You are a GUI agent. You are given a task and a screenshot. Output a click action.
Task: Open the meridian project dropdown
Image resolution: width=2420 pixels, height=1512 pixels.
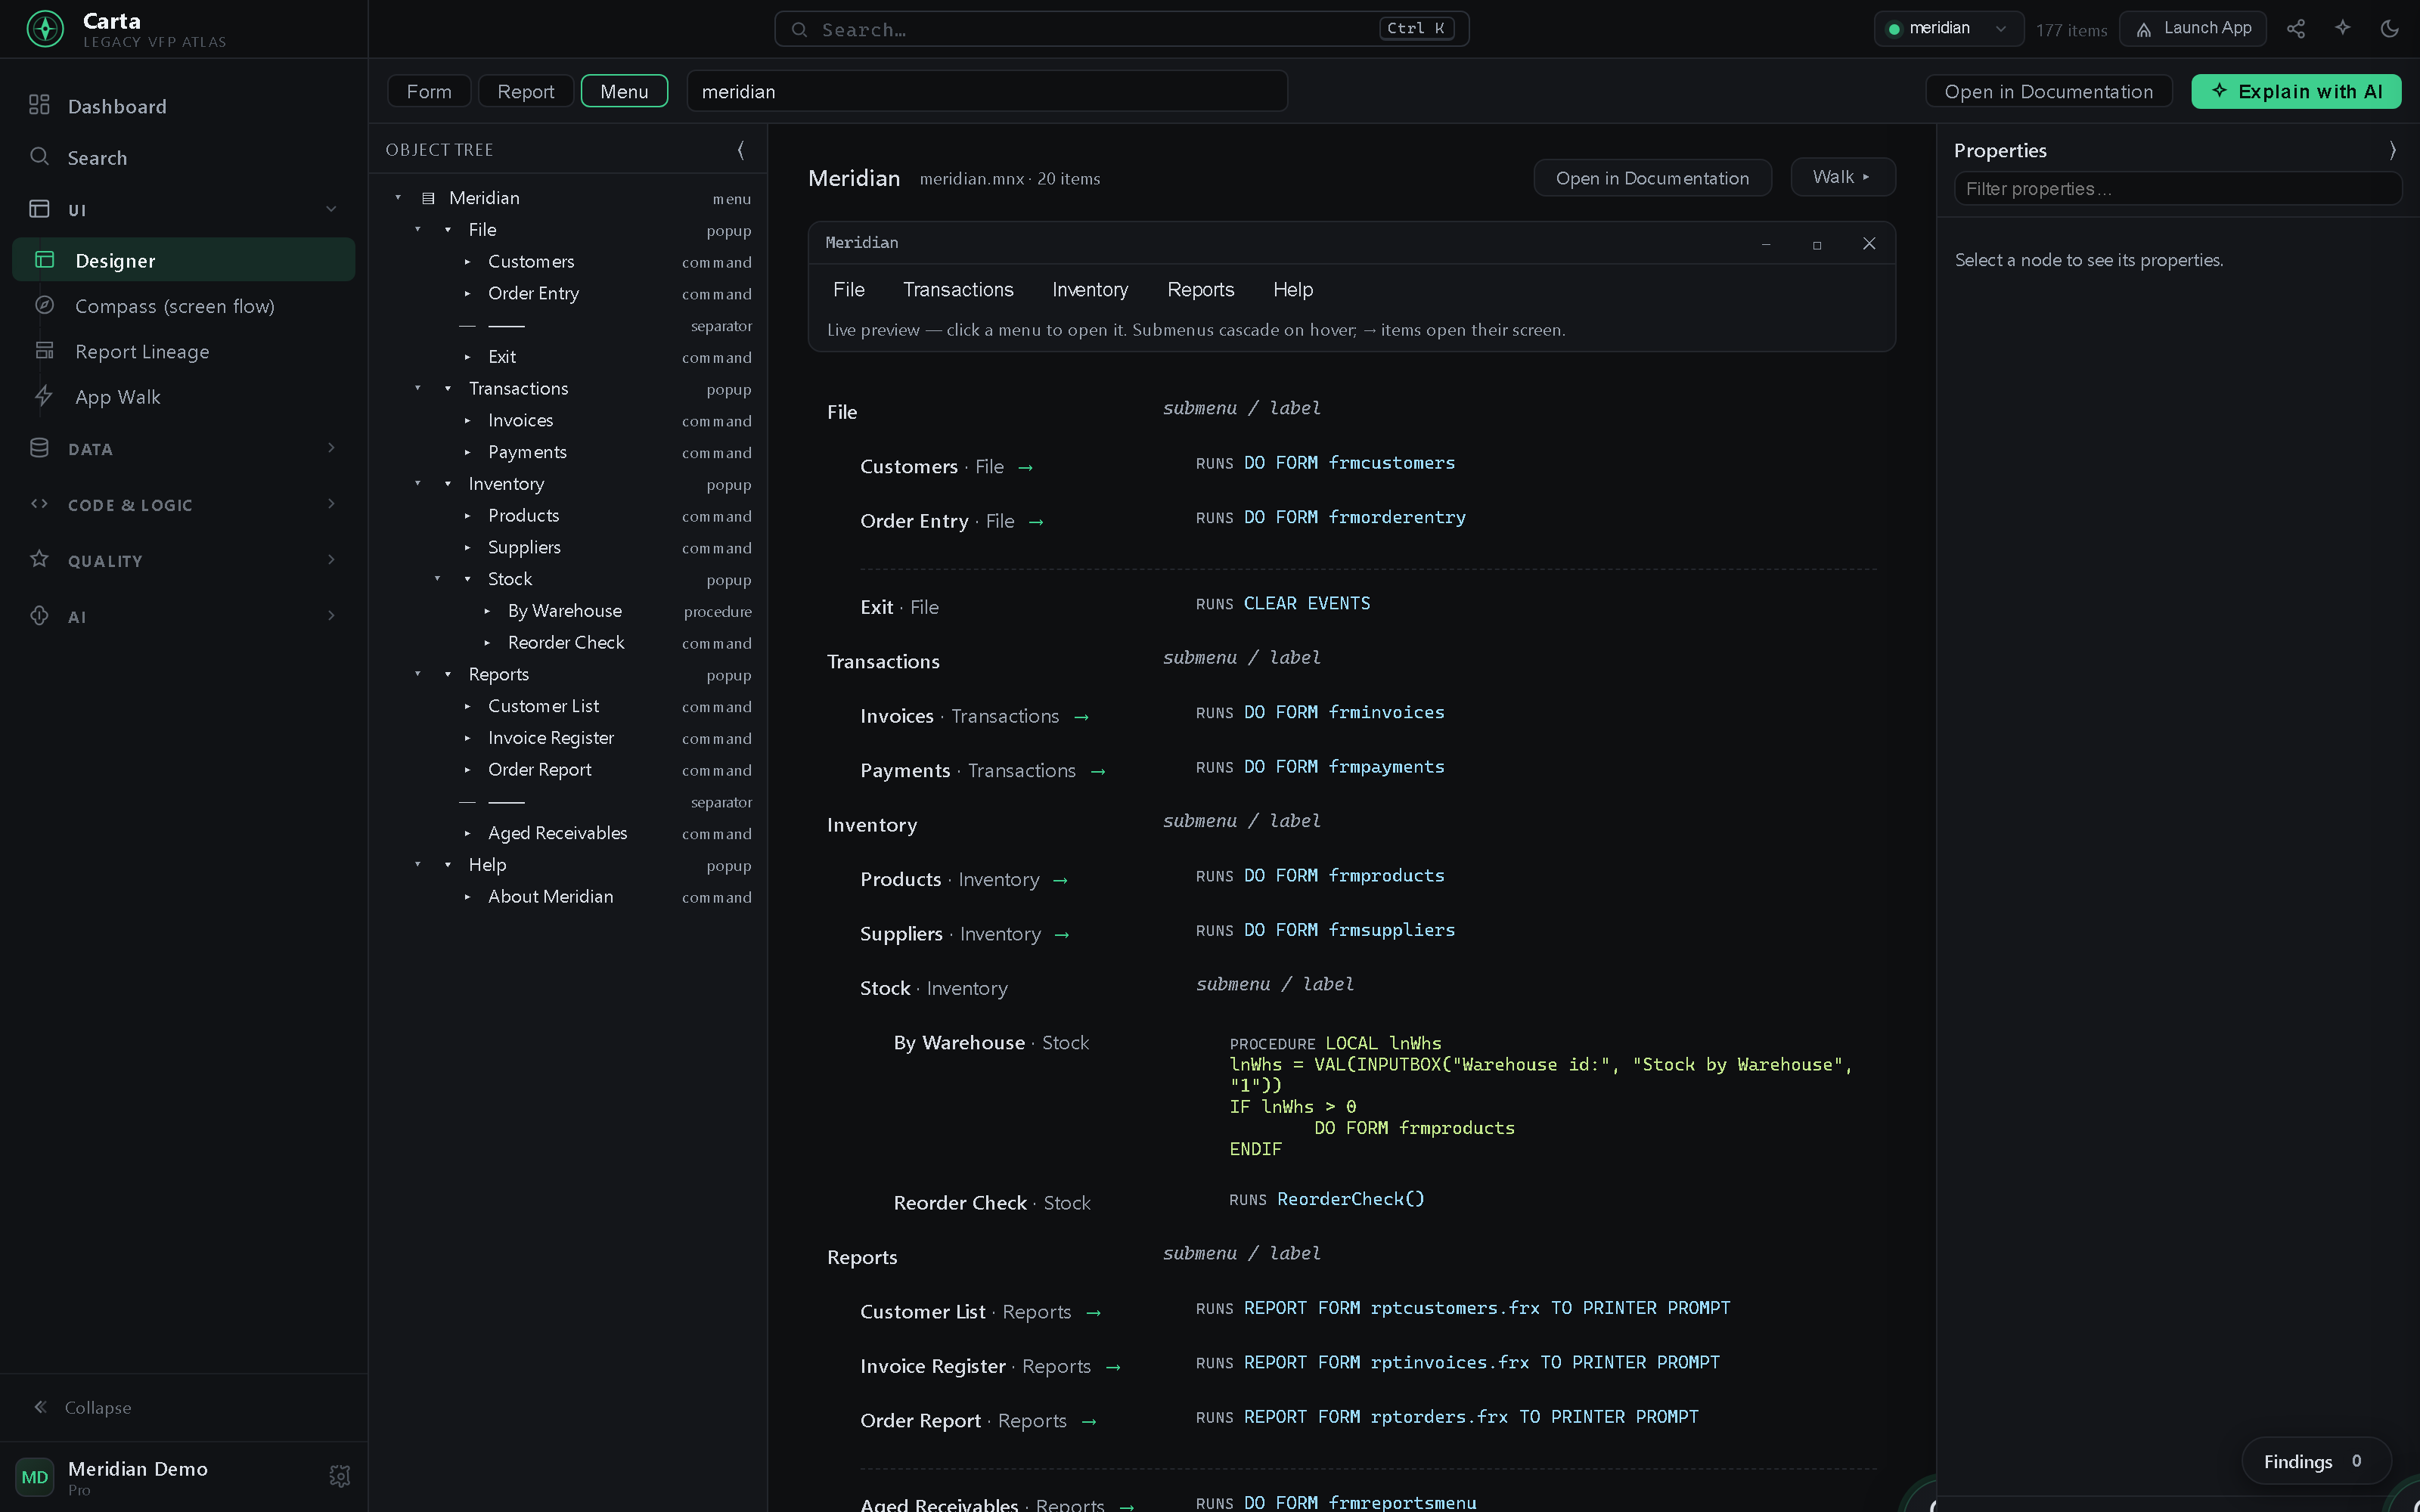click(1948, 29)
